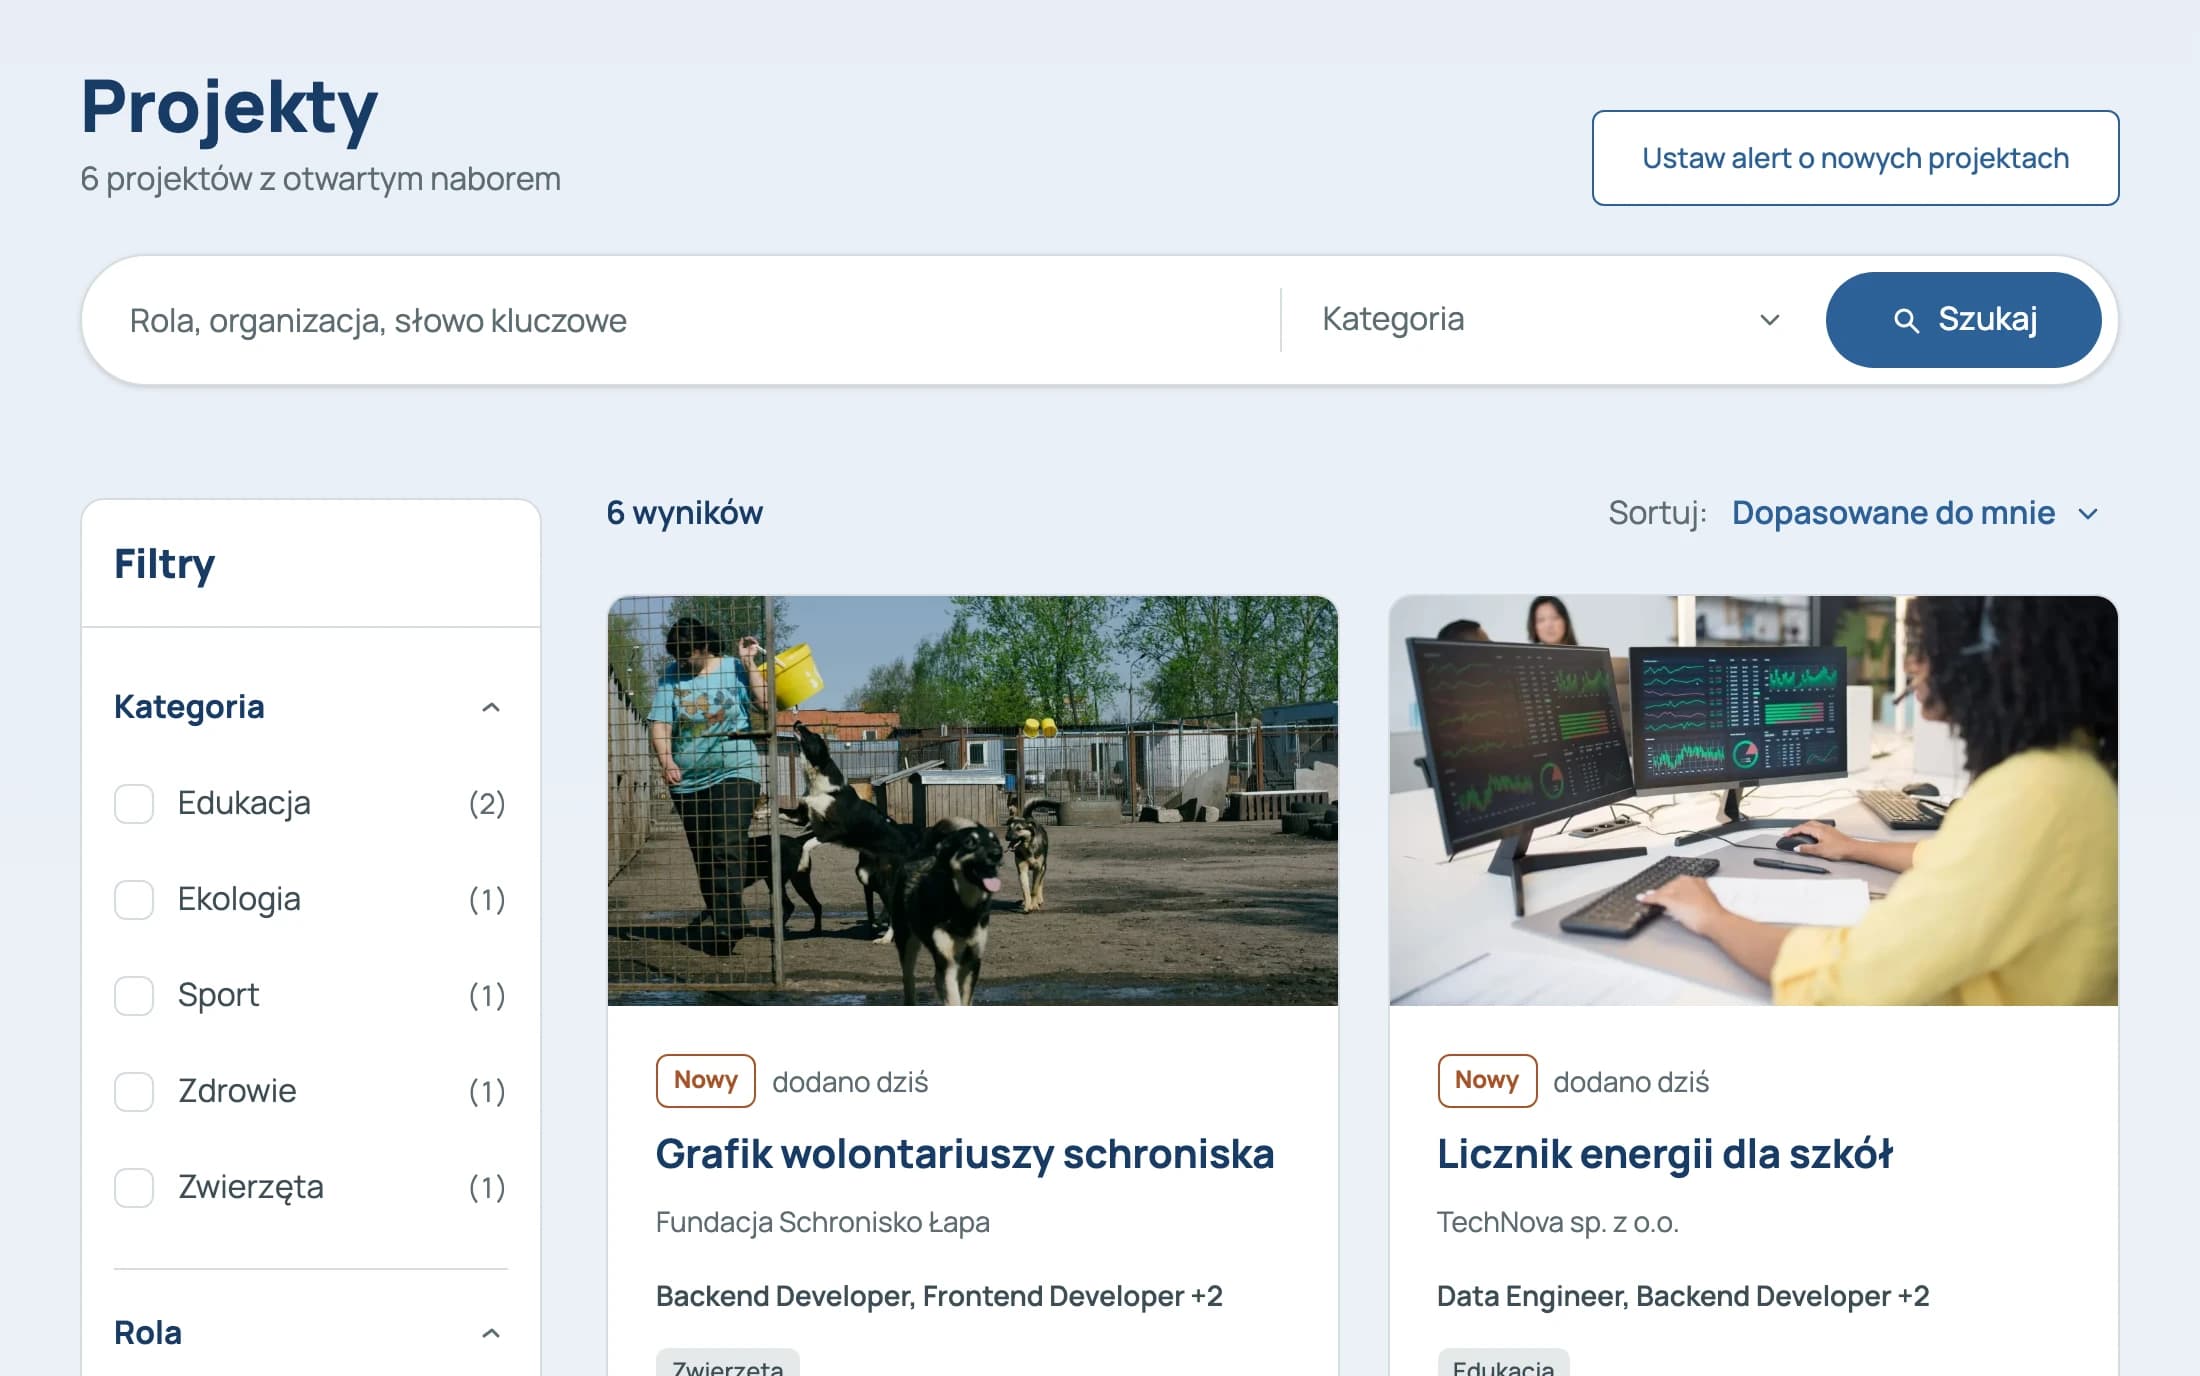
Task: Collapse the Rola filter section
Action: click(x=490, y=1333)
